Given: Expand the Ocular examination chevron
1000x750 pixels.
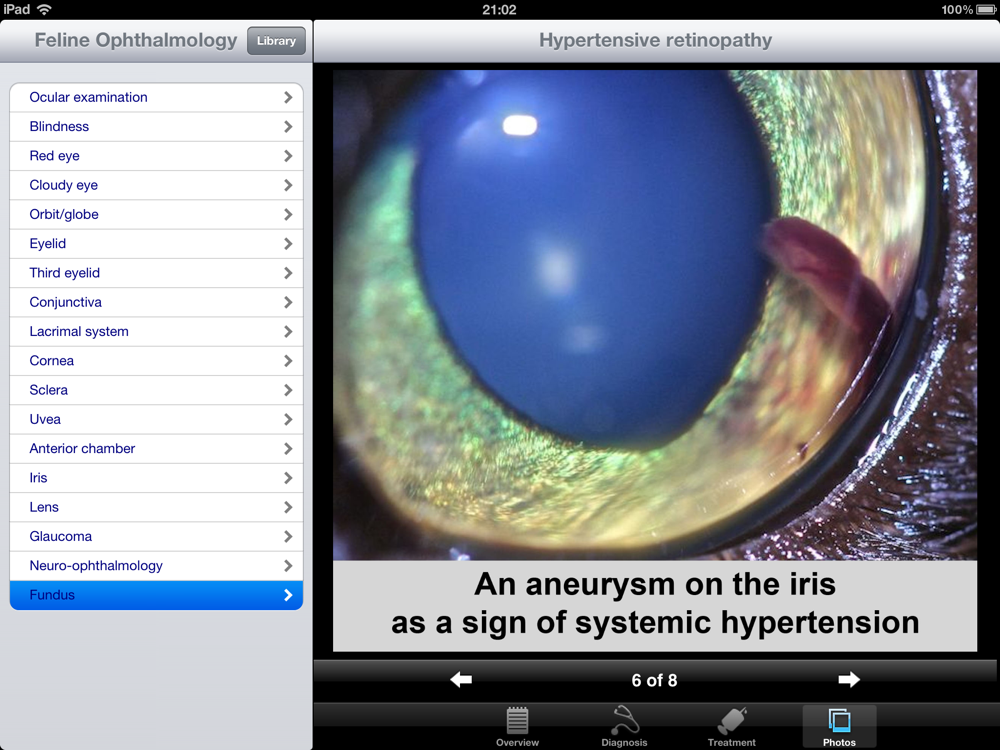Looking at the screenshot, I should pos(288,97).
